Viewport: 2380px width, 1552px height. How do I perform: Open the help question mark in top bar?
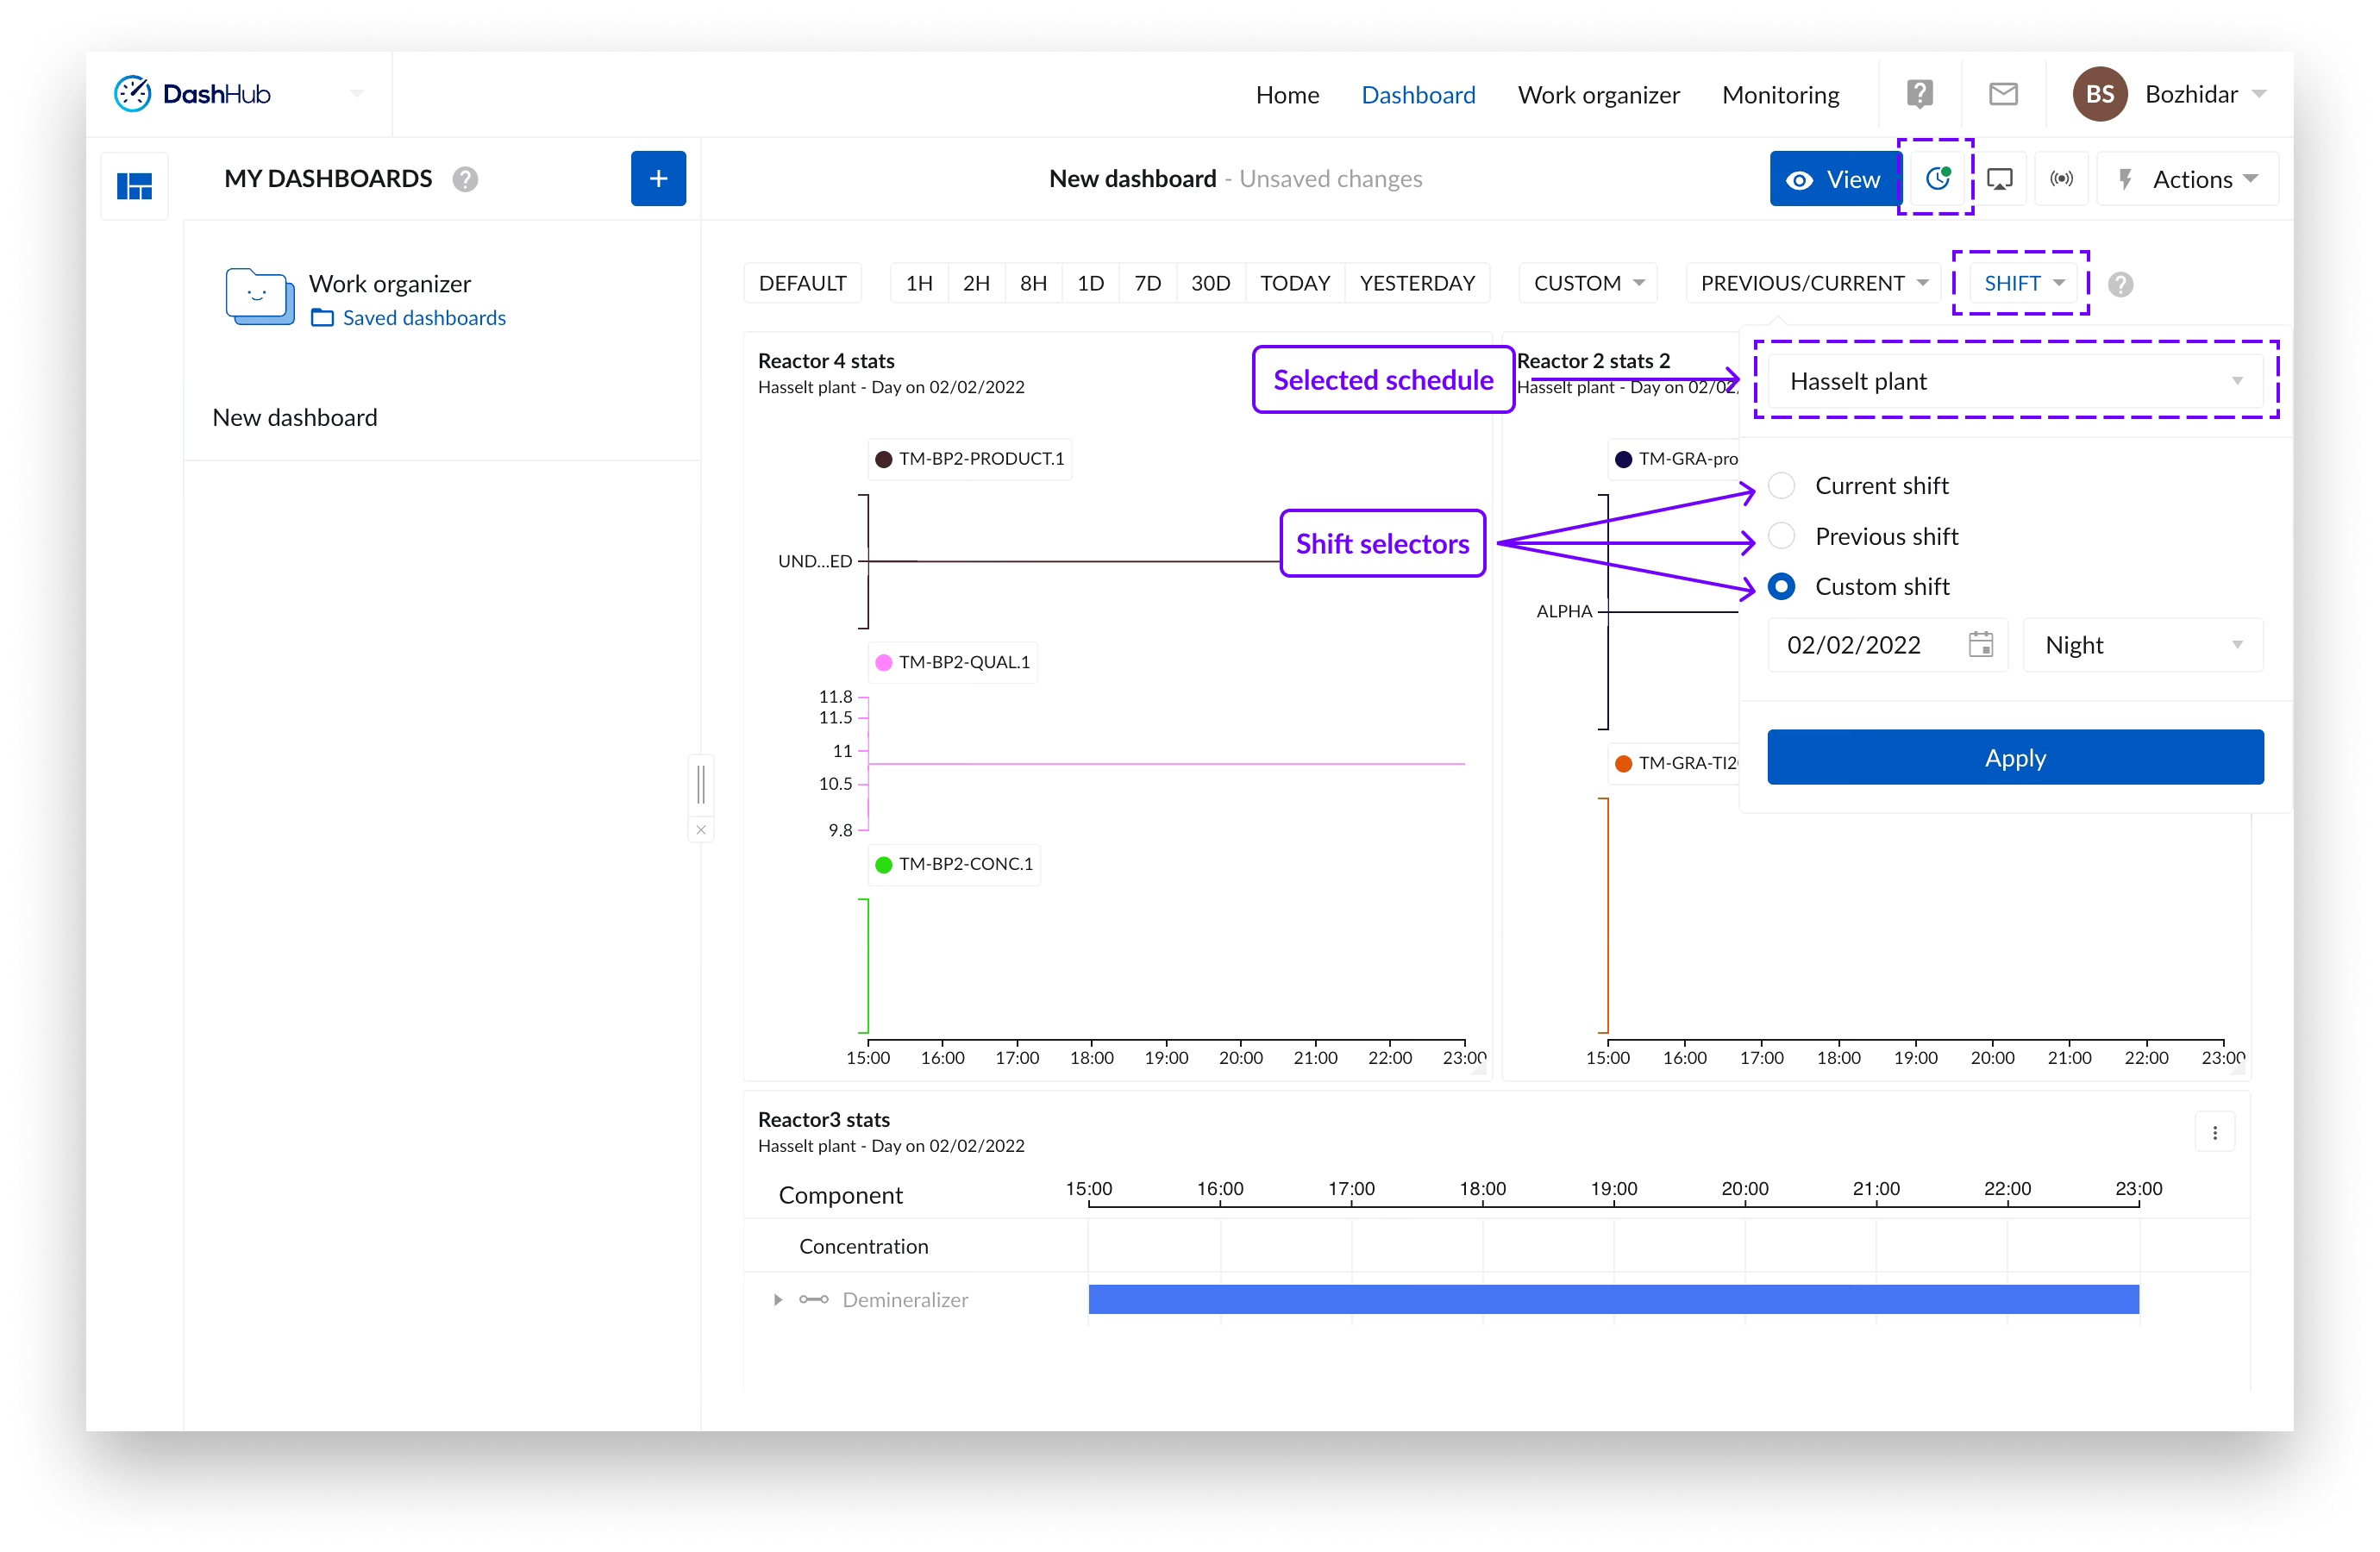coord(1919,94)
